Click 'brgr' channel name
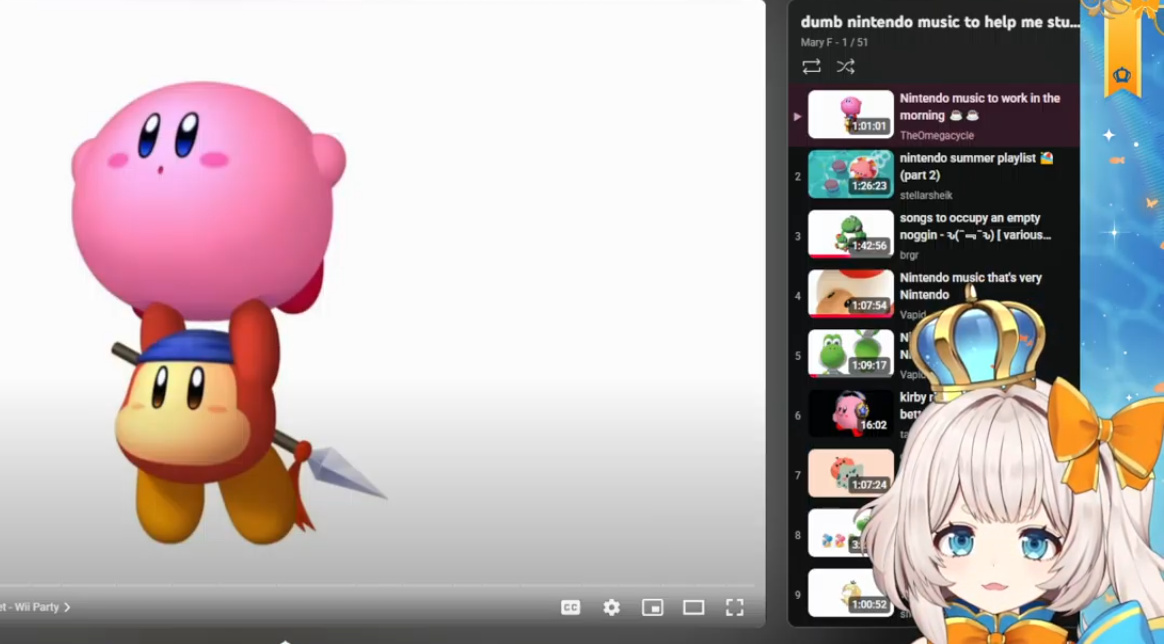 click(x=909, y=254)
